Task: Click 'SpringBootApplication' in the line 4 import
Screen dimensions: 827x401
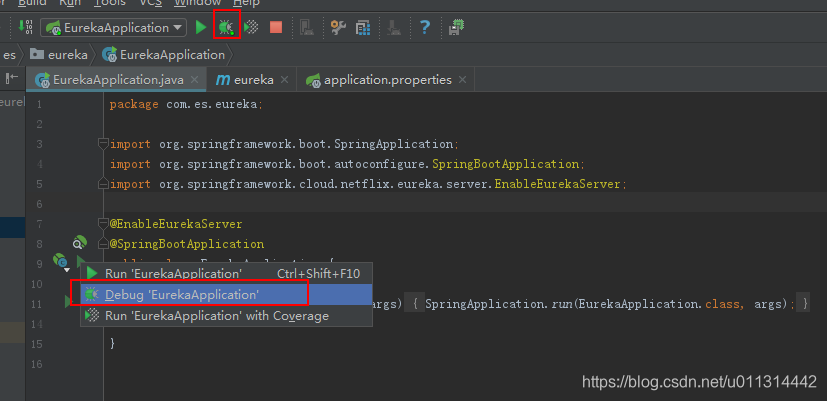Action: 505,164
